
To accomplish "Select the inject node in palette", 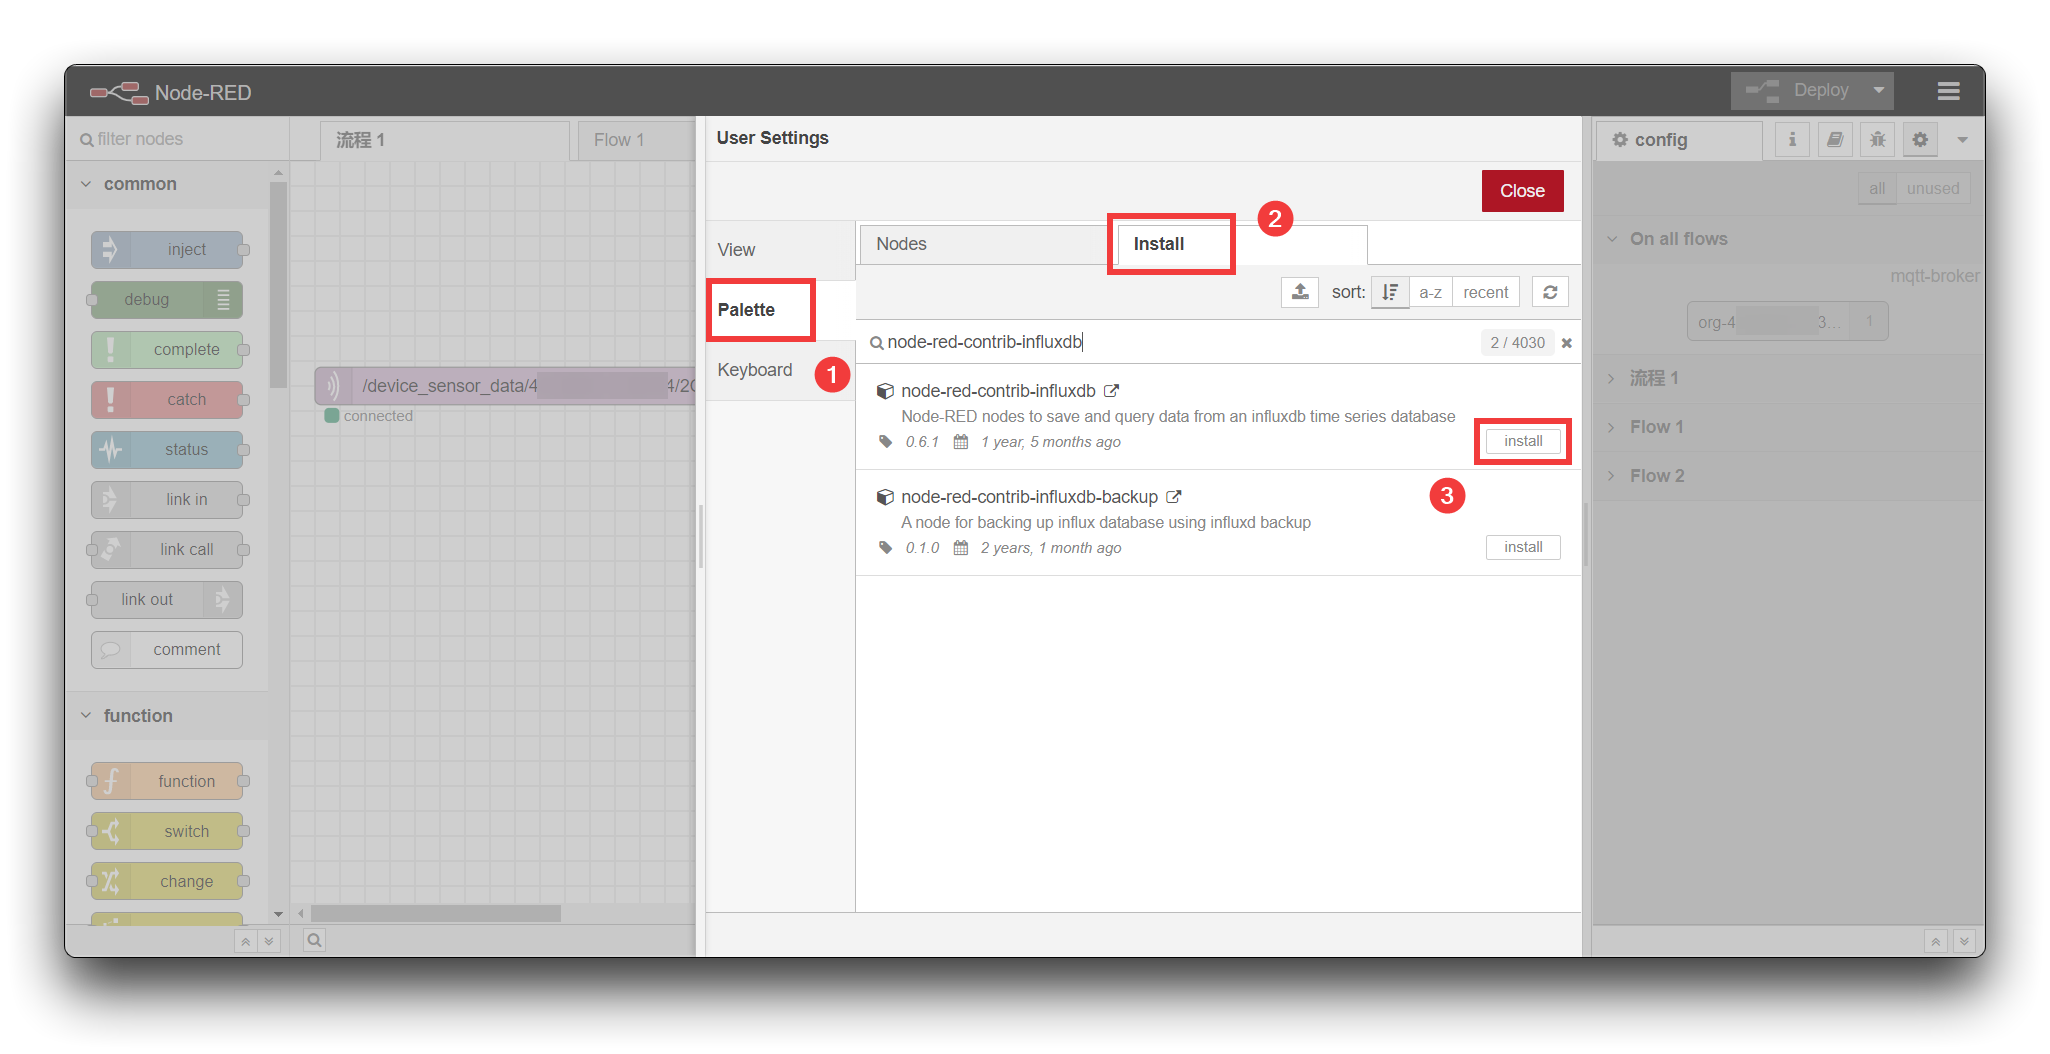I will (x=167, y=250).
